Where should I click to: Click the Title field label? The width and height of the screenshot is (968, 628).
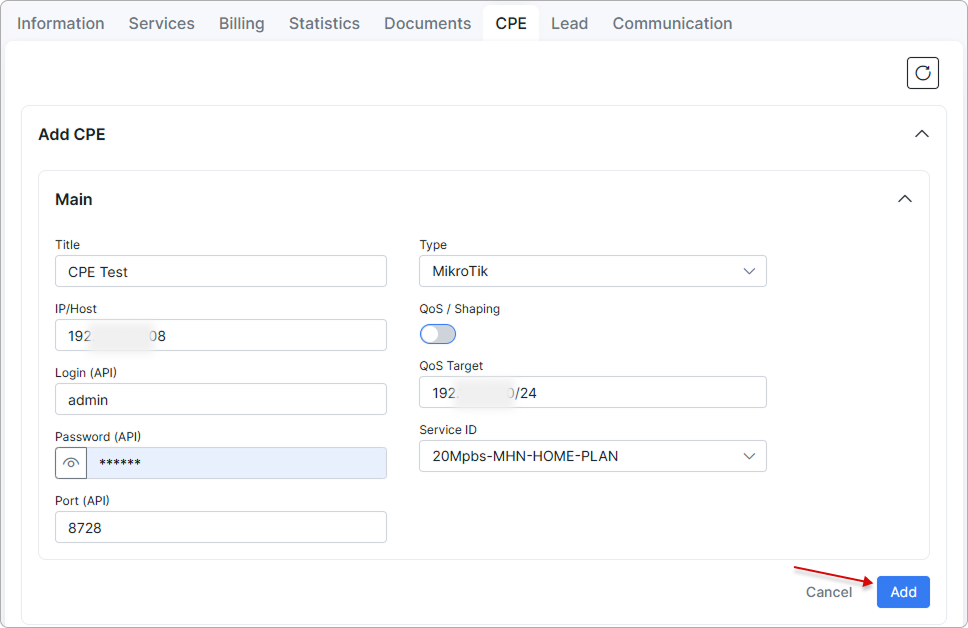[x=67, y=245]
